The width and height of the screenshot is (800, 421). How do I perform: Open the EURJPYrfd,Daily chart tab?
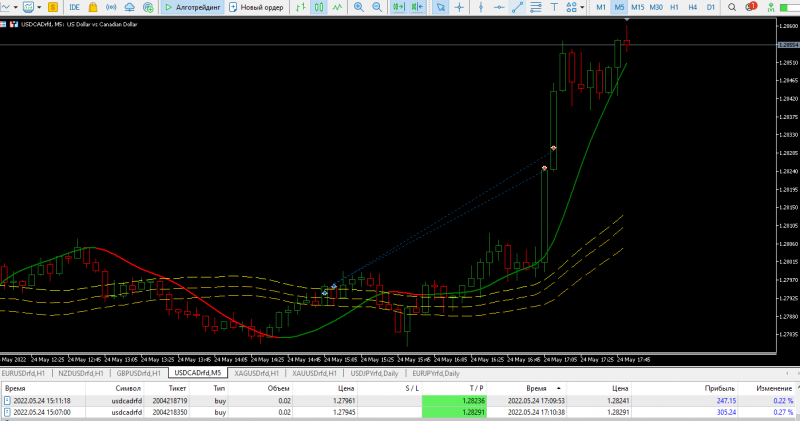[x=436, y=374]
